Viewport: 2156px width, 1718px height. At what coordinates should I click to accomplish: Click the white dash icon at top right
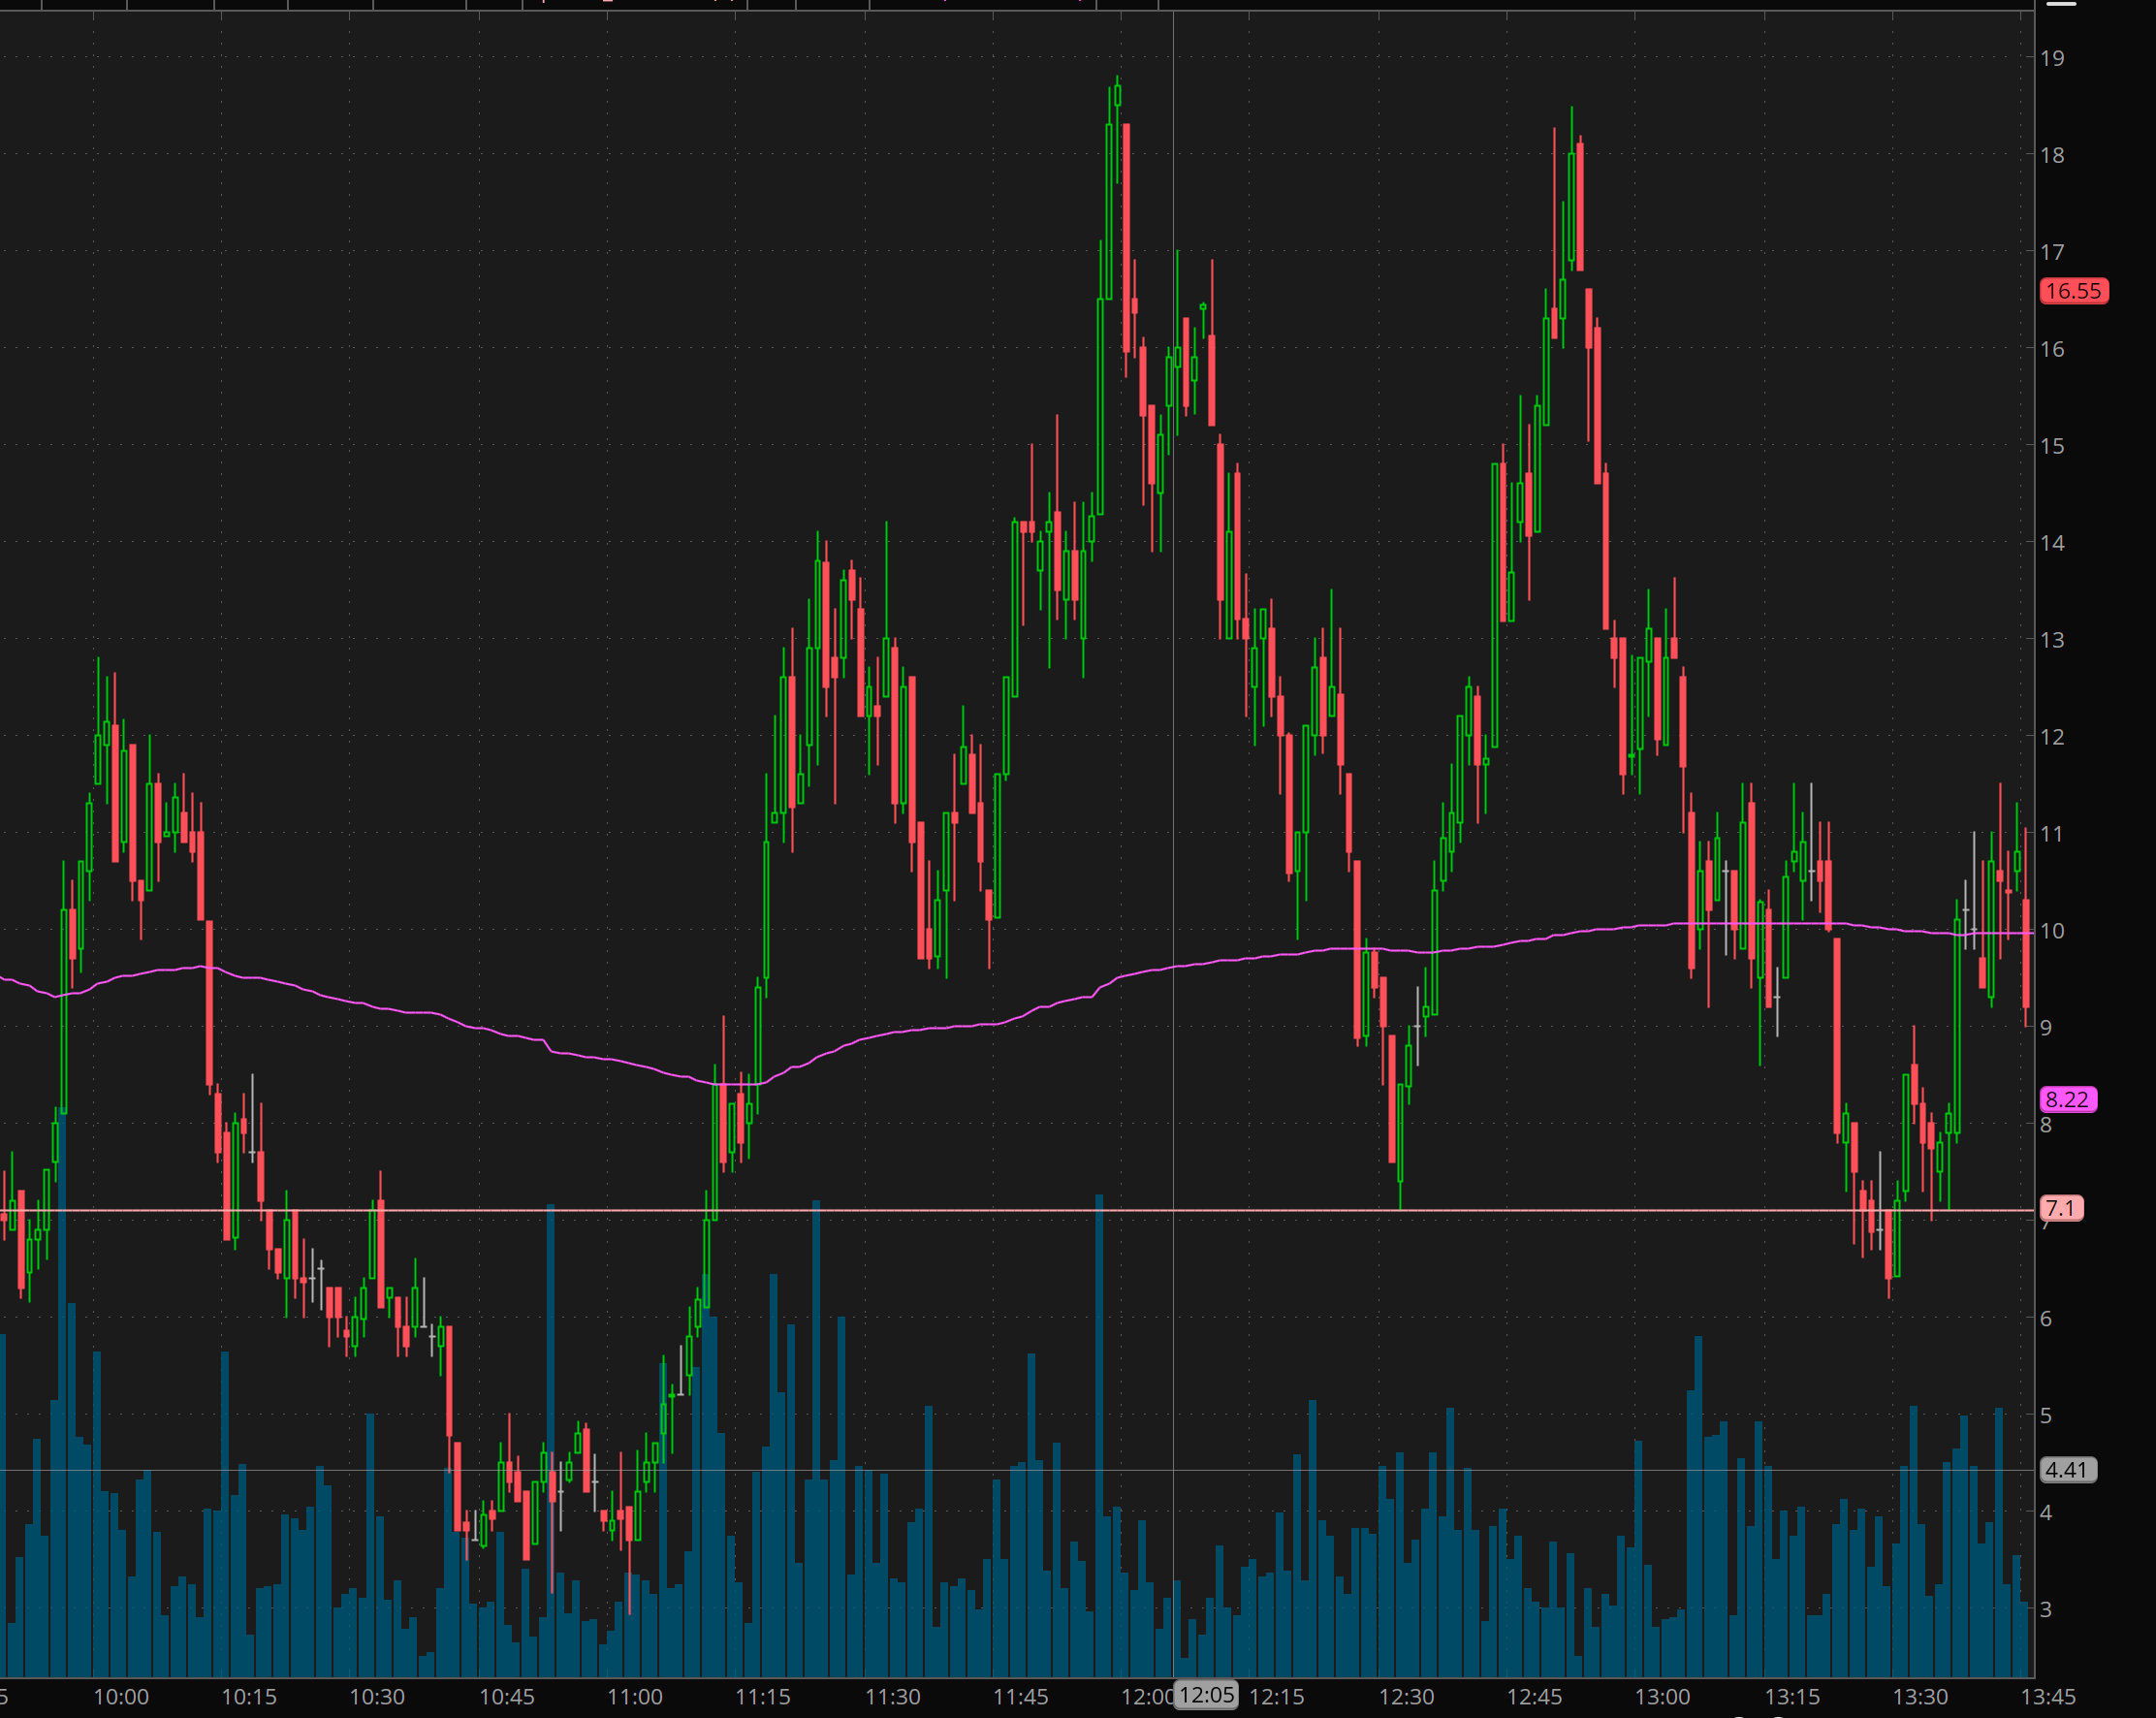pos(2062,3)
